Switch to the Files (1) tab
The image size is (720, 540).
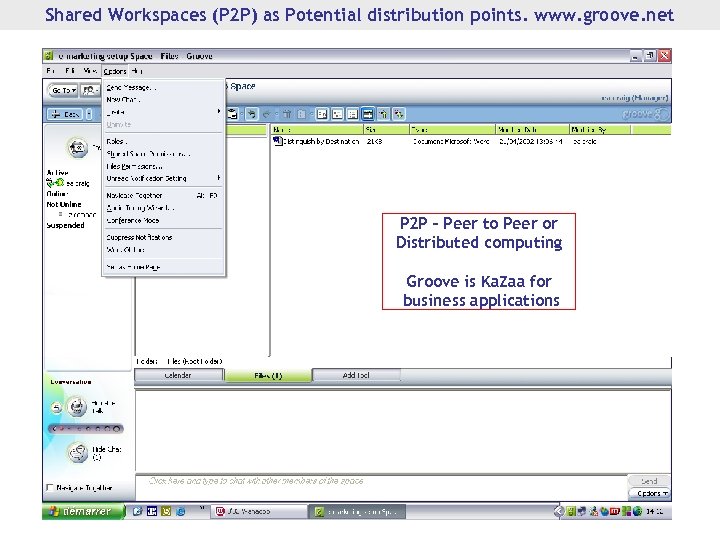268,375
